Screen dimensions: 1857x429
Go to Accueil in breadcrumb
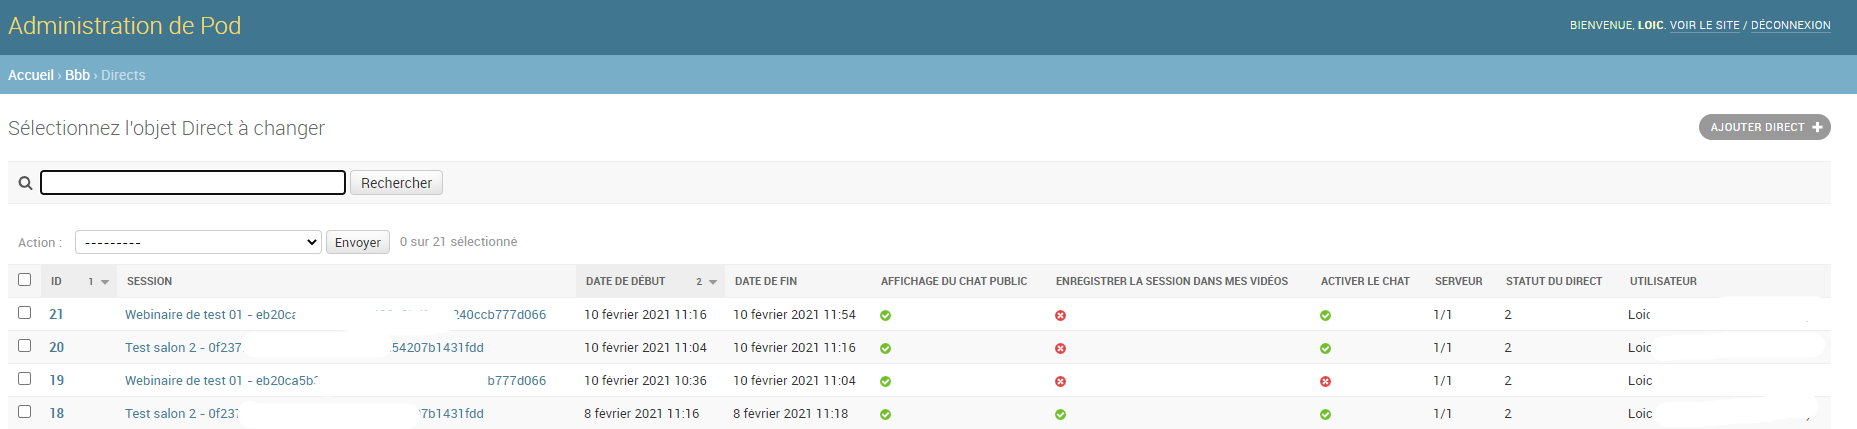[x=31, y=75]
